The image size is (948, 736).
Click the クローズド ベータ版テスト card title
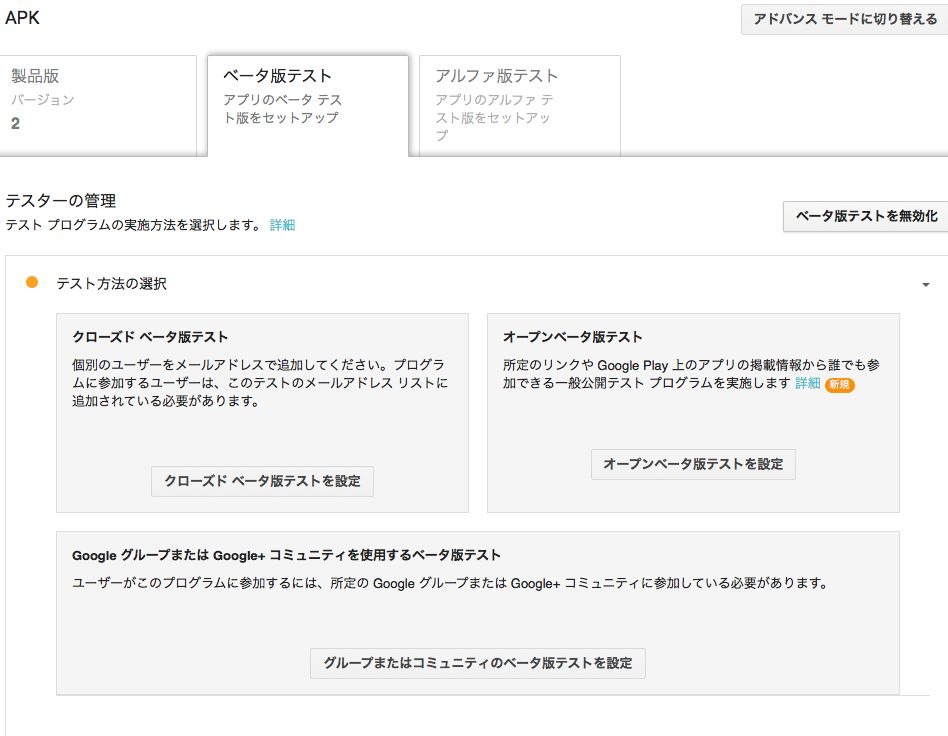pyautogui.click(x=150, y=337)
